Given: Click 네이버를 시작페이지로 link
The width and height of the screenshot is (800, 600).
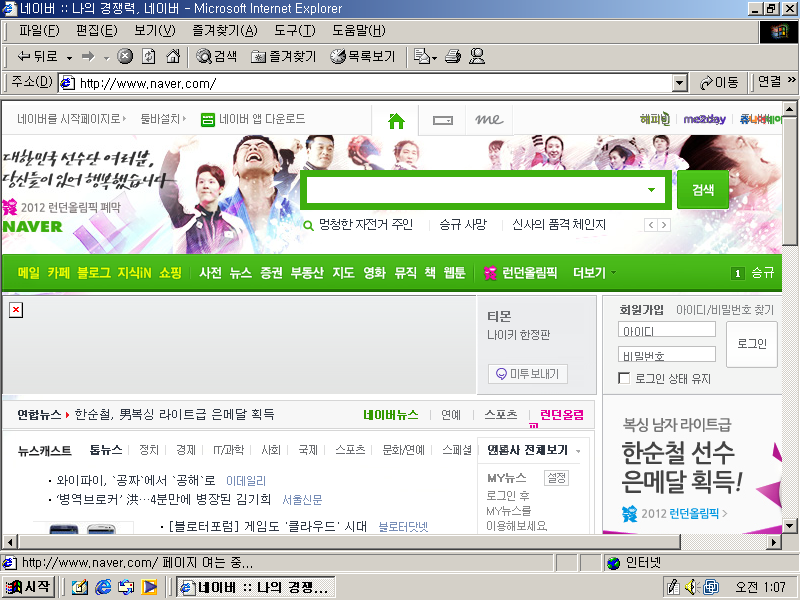Looking at the screenshot, I should [x=71, y=119].
